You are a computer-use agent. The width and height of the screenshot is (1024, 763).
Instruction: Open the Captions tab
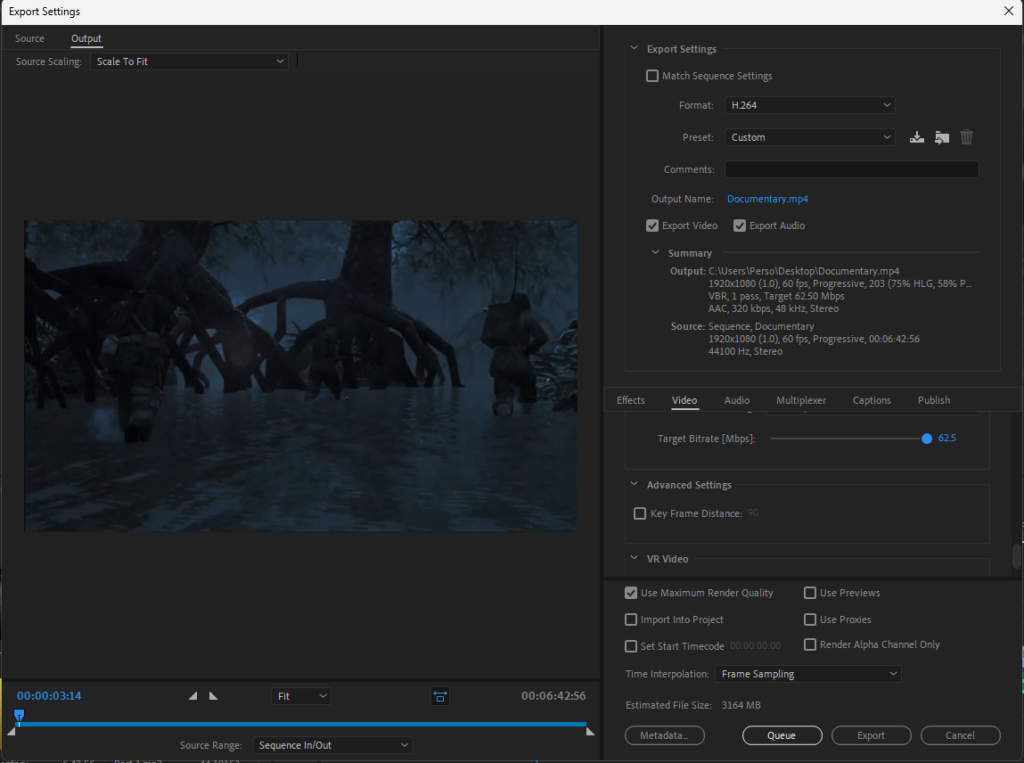coord(871,400)
